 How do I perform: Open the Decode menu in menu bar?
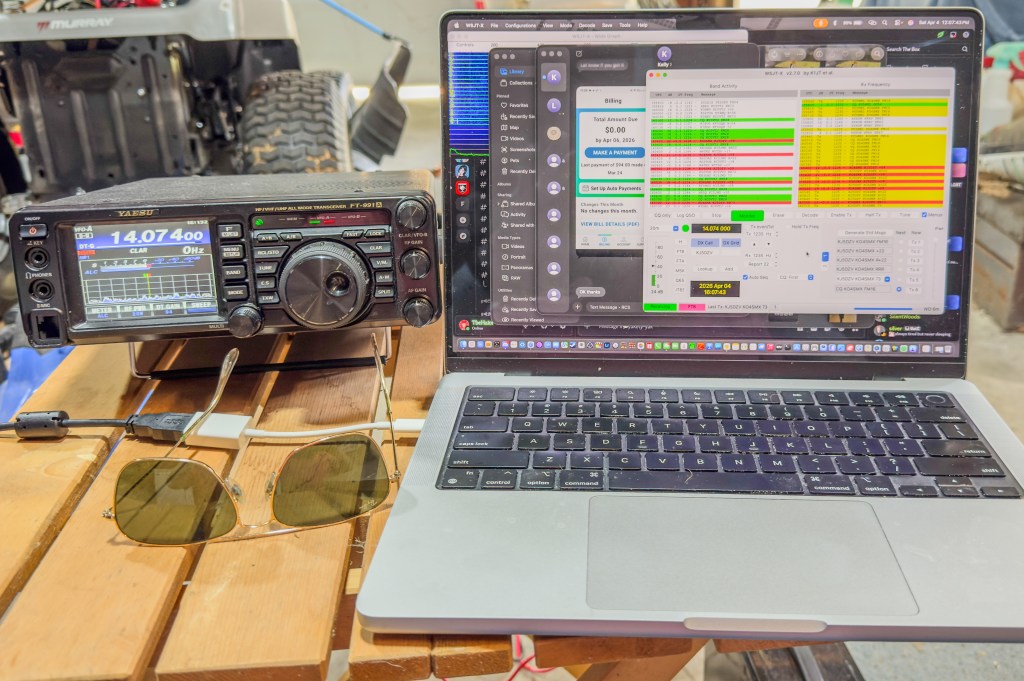(x=587, y=25)
